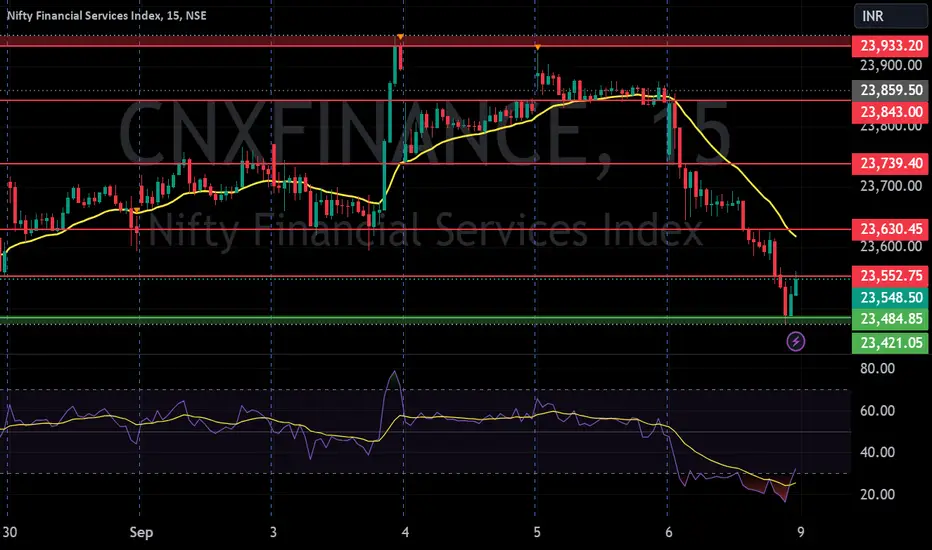Viewport: 932px width, 550px height.
Task: Click the 23,600.00 price axis value
Action: tap(890, 246)
